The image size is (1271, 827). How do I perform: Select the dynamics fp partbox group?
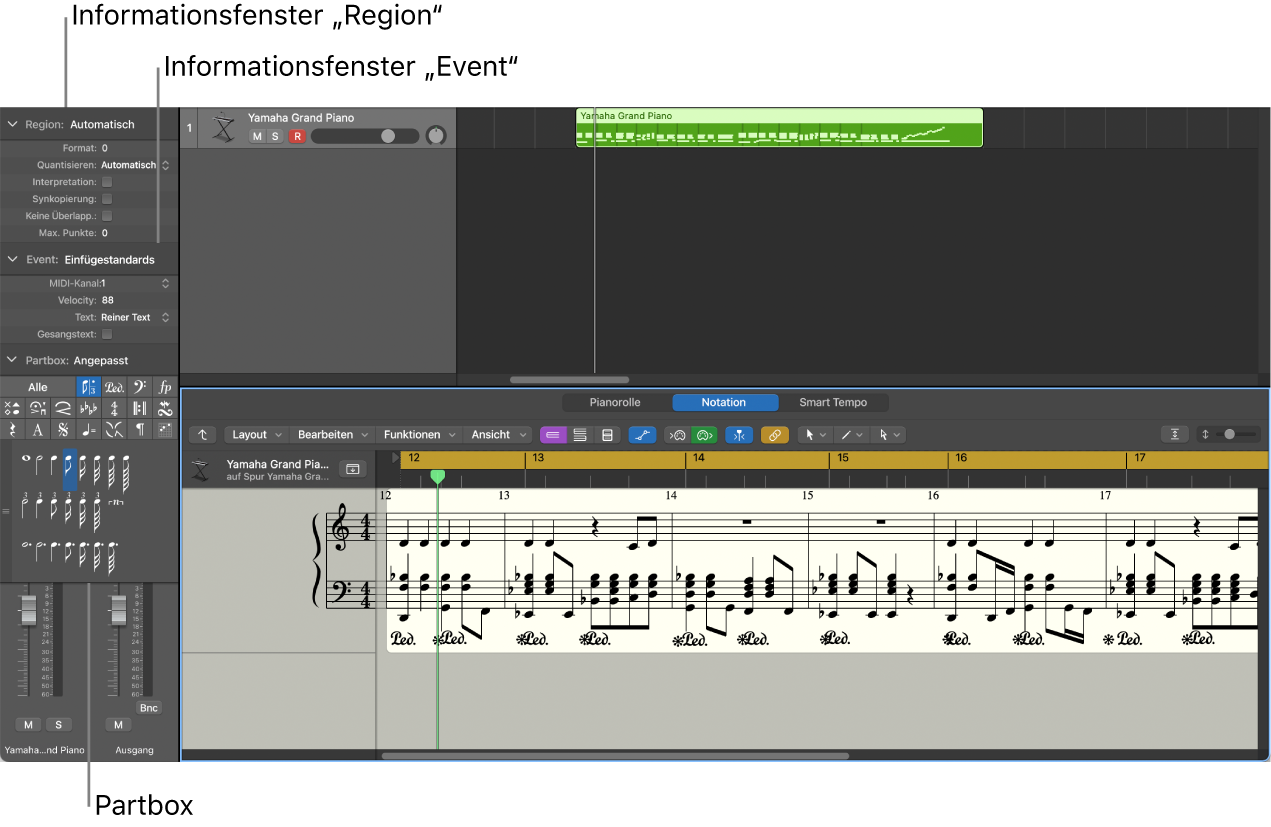tap(165, 387)
